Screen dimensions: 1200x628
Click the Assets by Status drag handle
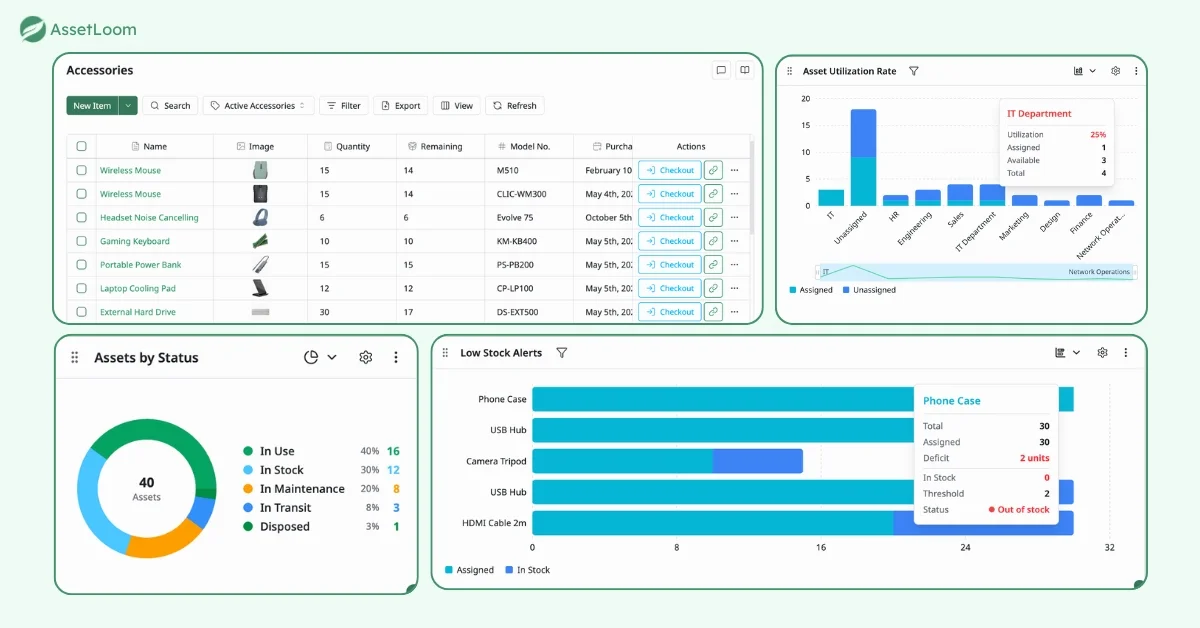75,357
